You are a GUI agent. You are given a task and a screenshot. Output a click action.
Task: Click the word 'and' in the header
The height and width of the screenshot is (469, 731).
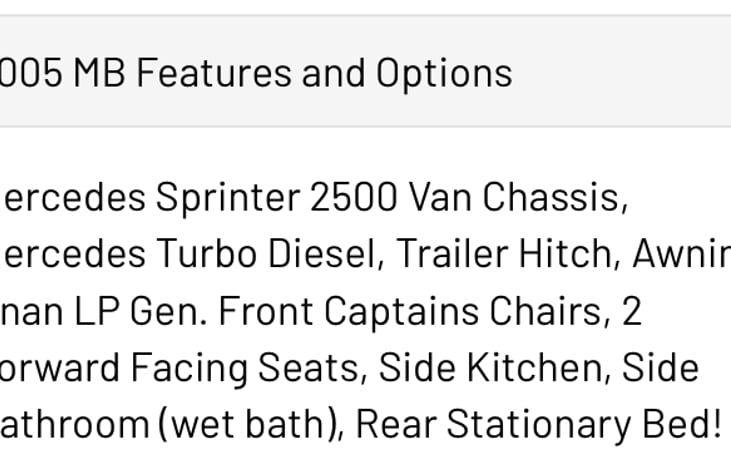click(x=333, y=73)
